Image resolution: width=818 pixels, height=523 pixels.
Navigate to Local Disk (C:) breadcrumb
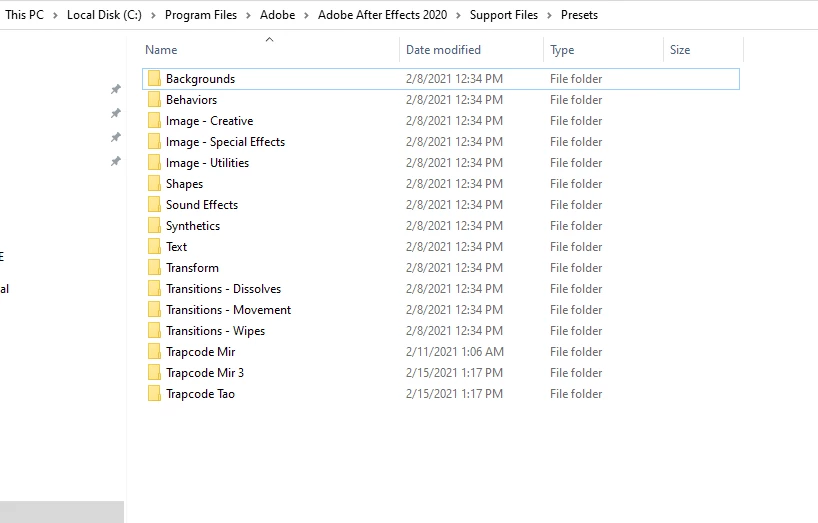(104, 15)
